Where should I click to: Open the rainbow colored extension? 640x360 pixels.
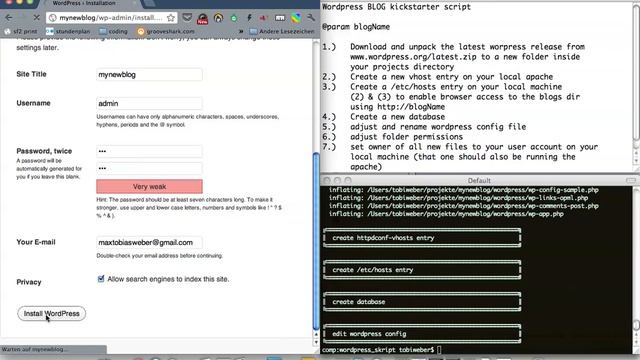point(296,18)
